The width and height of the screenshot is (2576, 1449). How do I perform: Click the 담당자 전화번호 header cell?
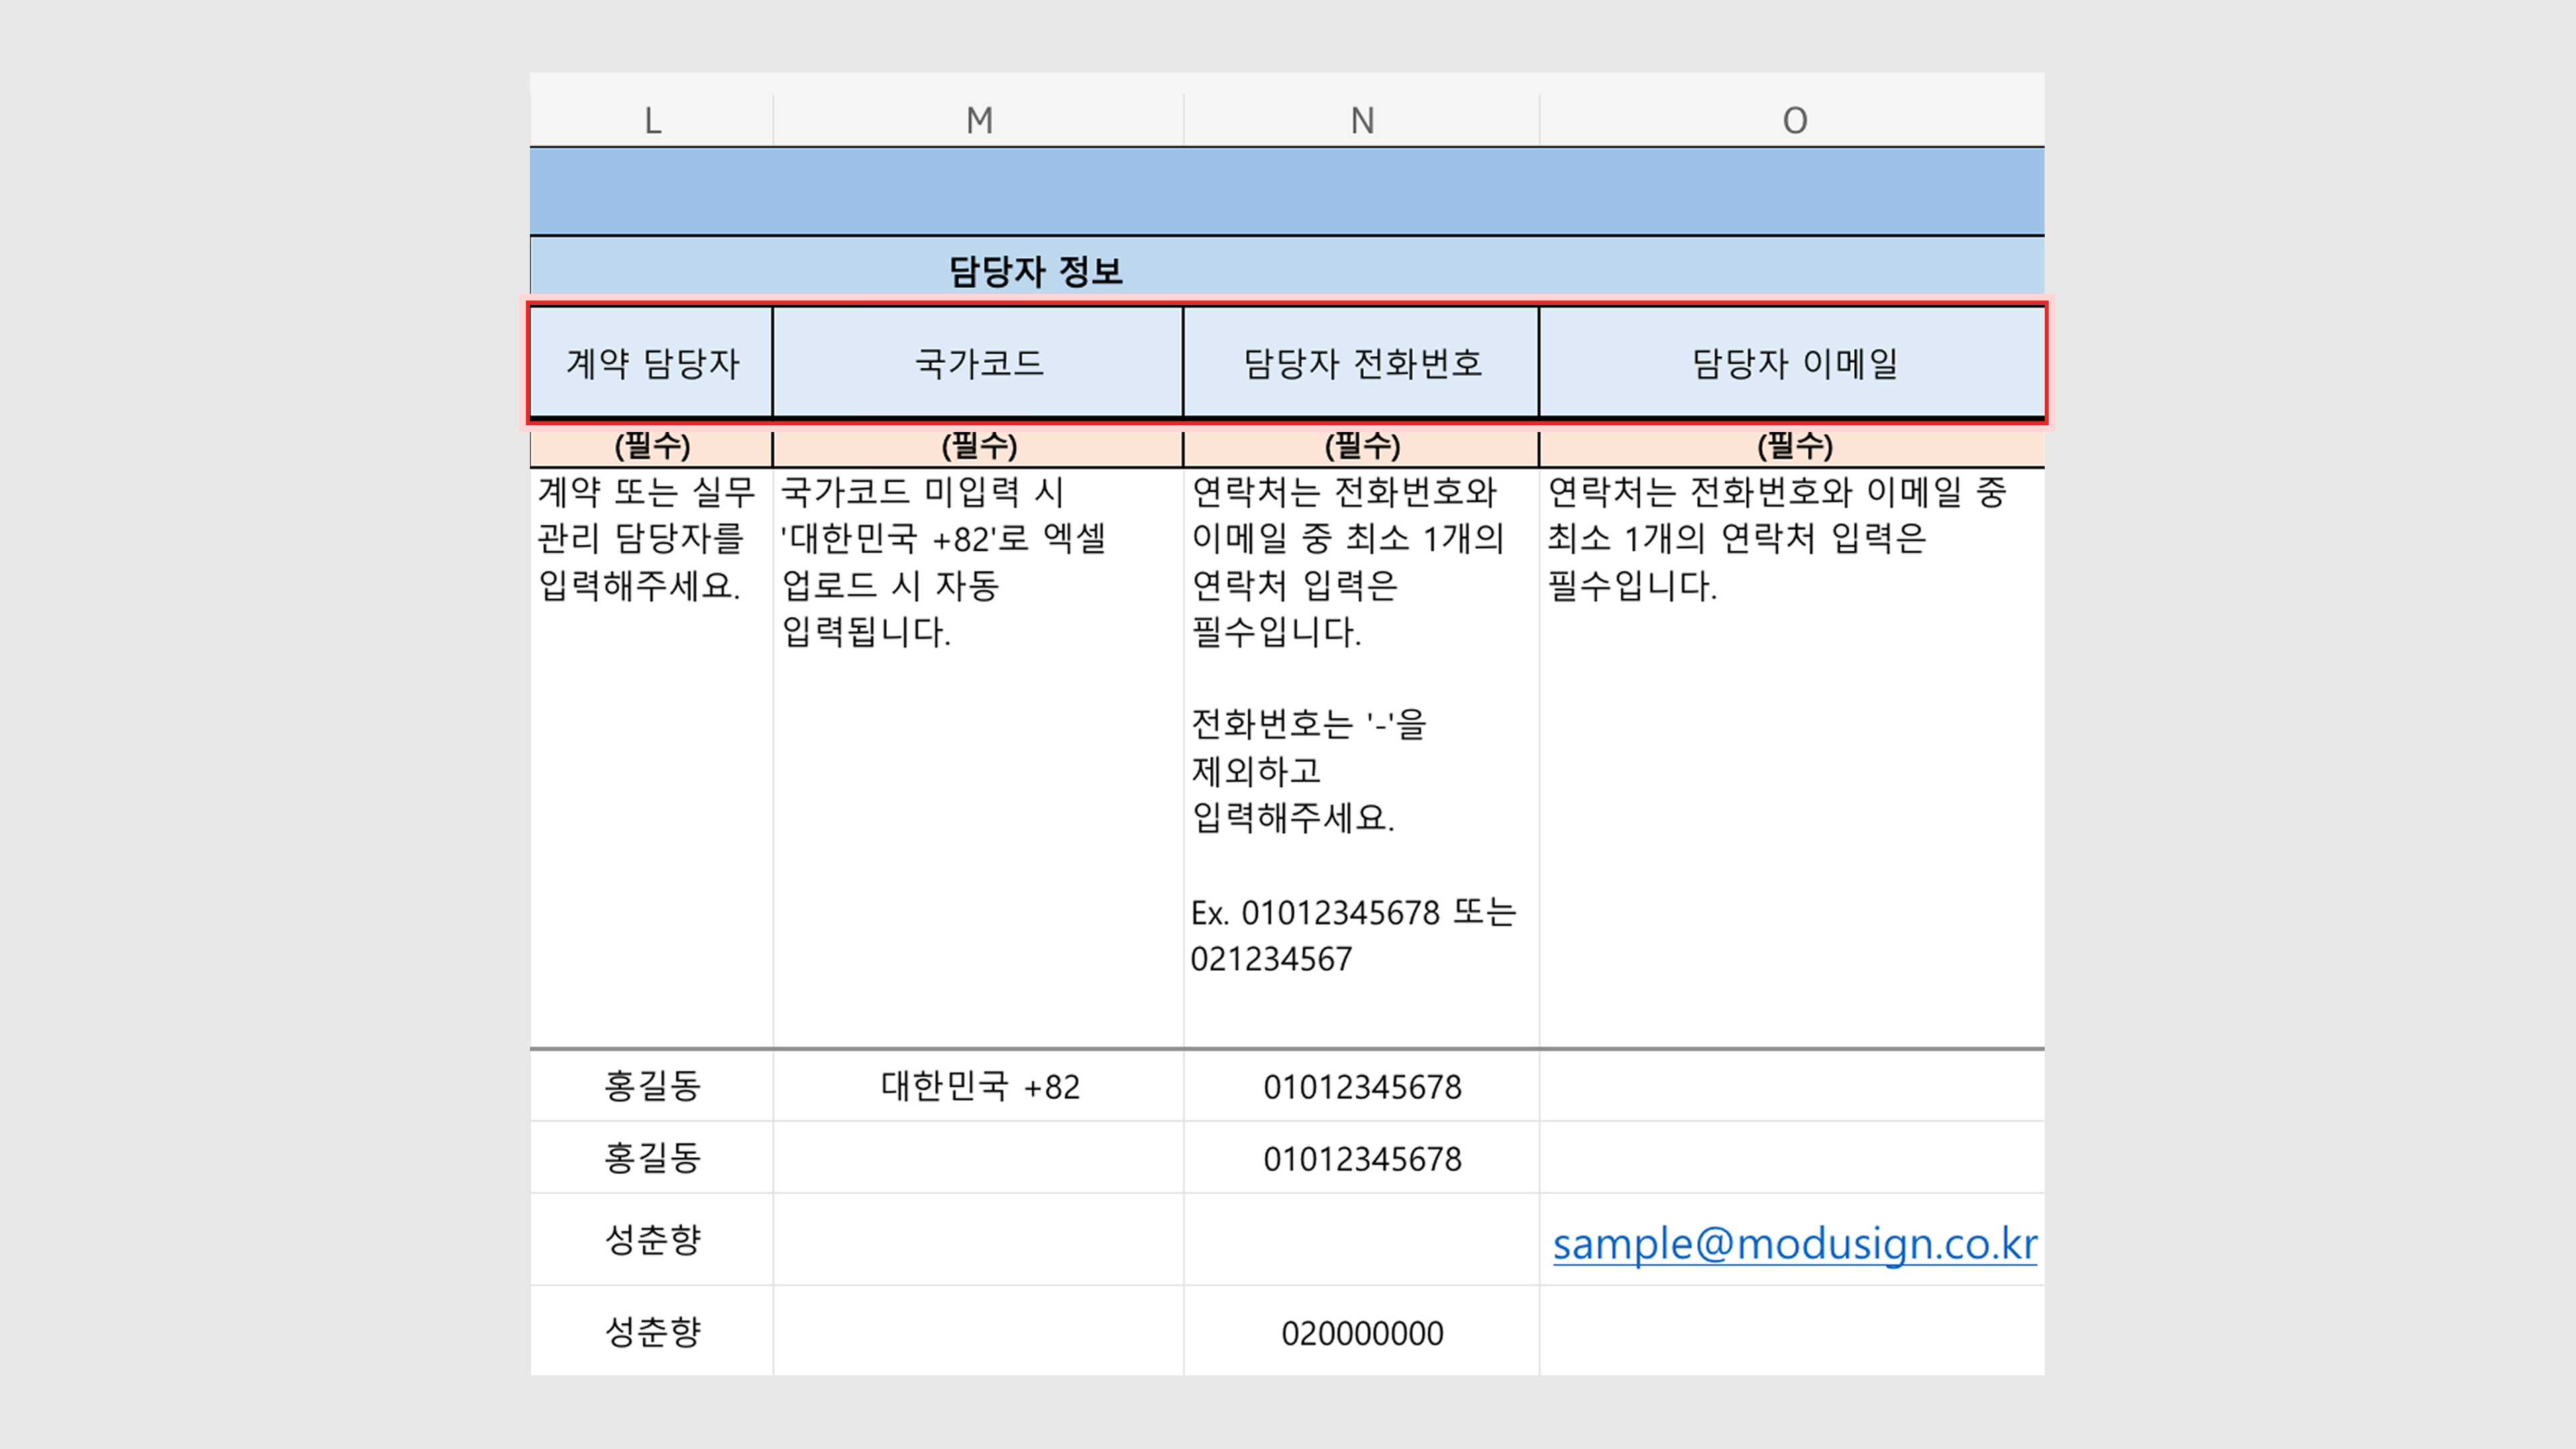point(1361,362)
